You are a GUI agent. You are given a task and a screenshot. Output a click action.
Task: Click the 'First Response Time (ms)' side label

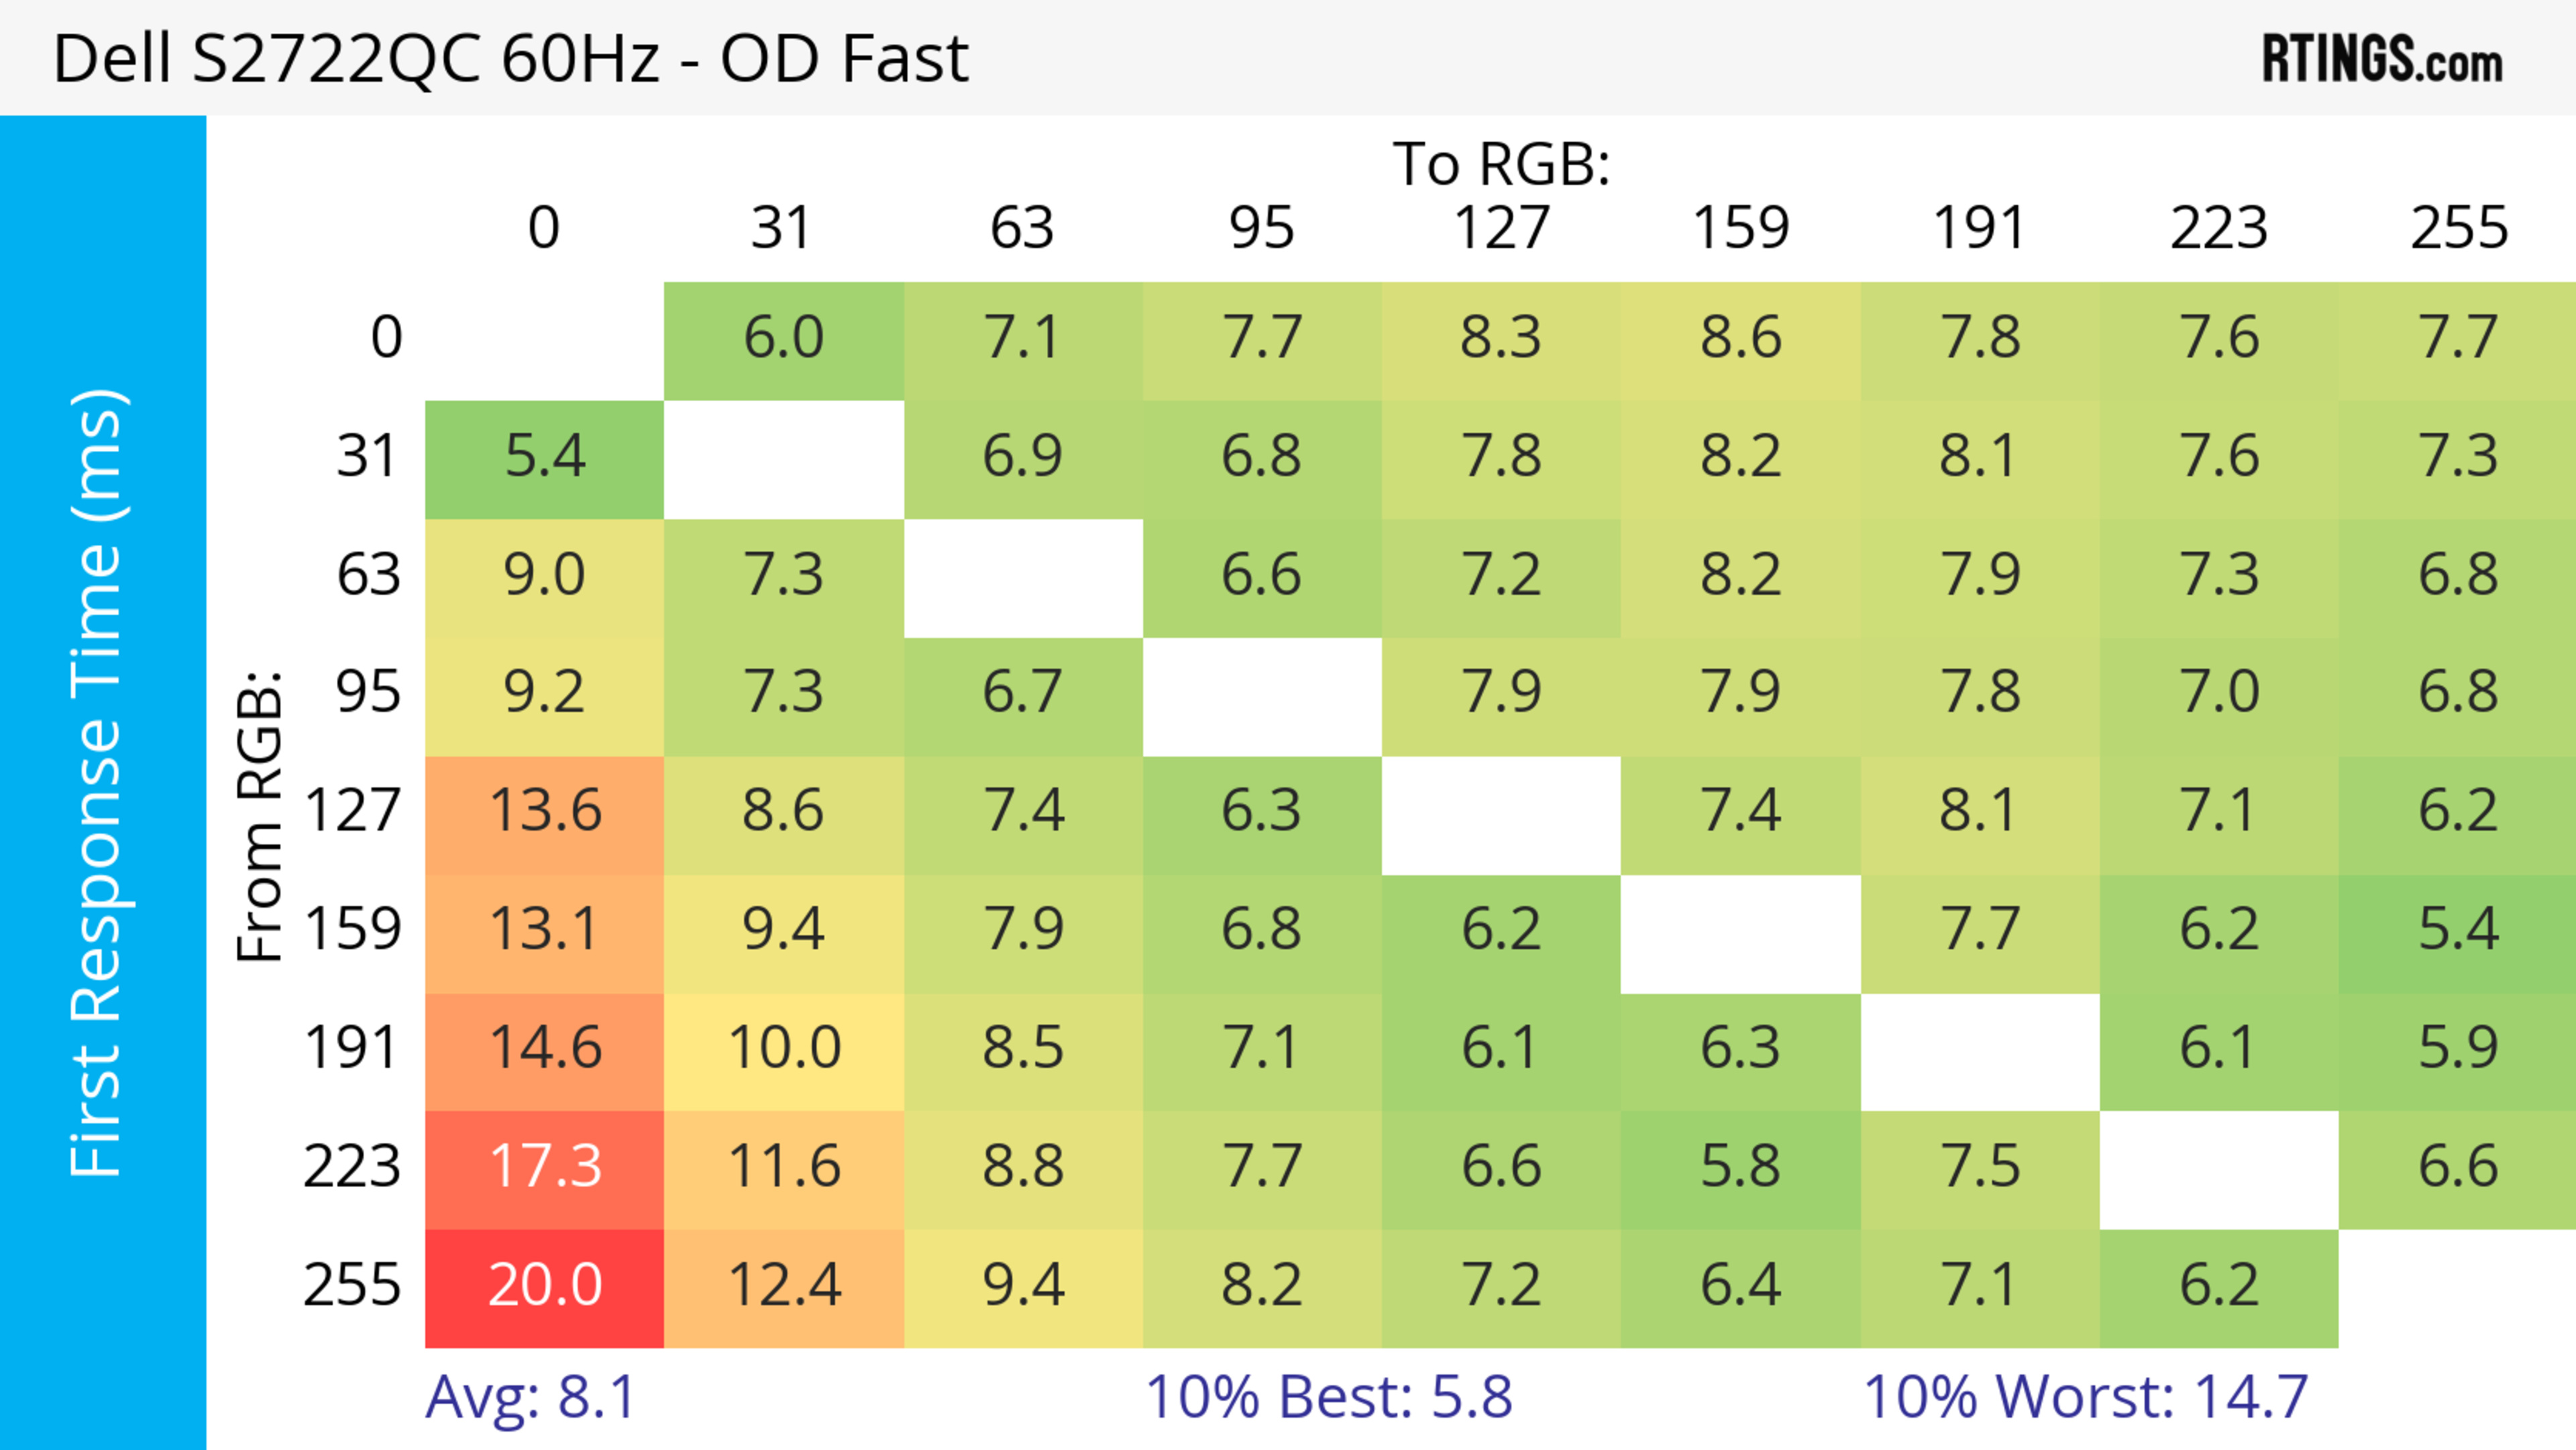click(x=97, y=782)
